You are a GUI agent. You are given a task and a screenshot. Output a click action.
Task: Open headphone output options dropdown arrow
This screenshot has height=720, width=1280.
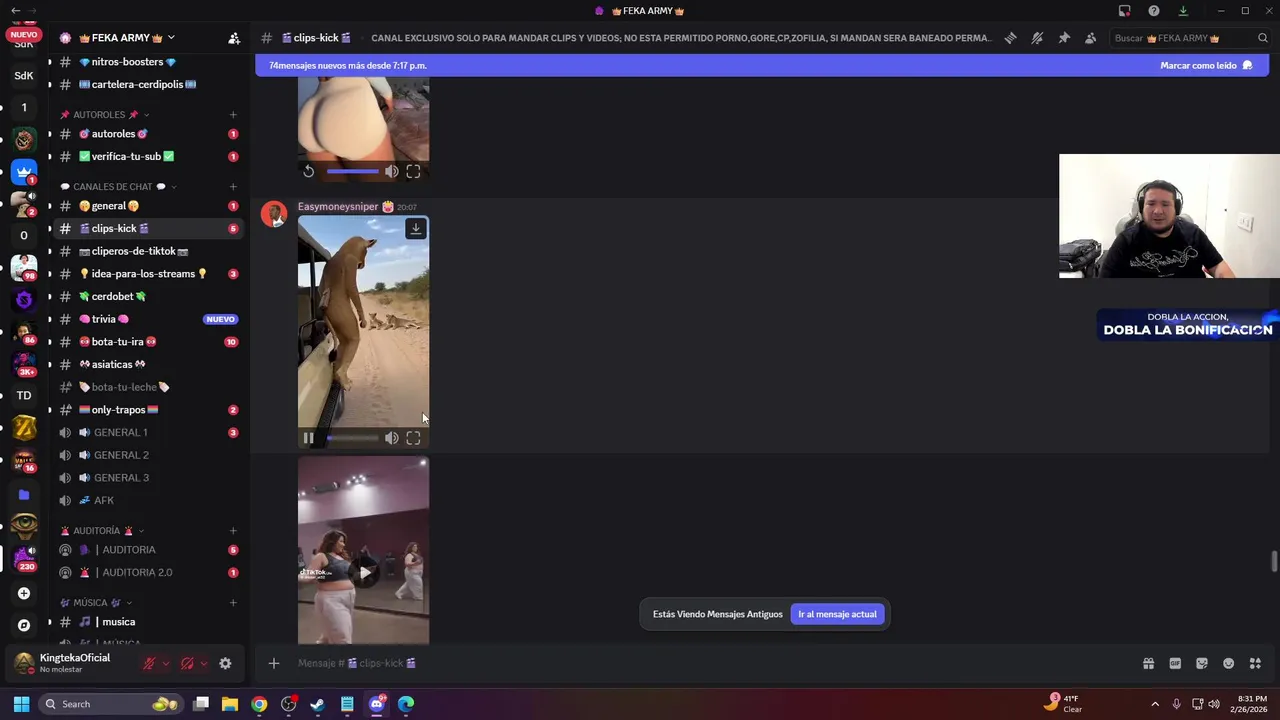tap(203, 663)
